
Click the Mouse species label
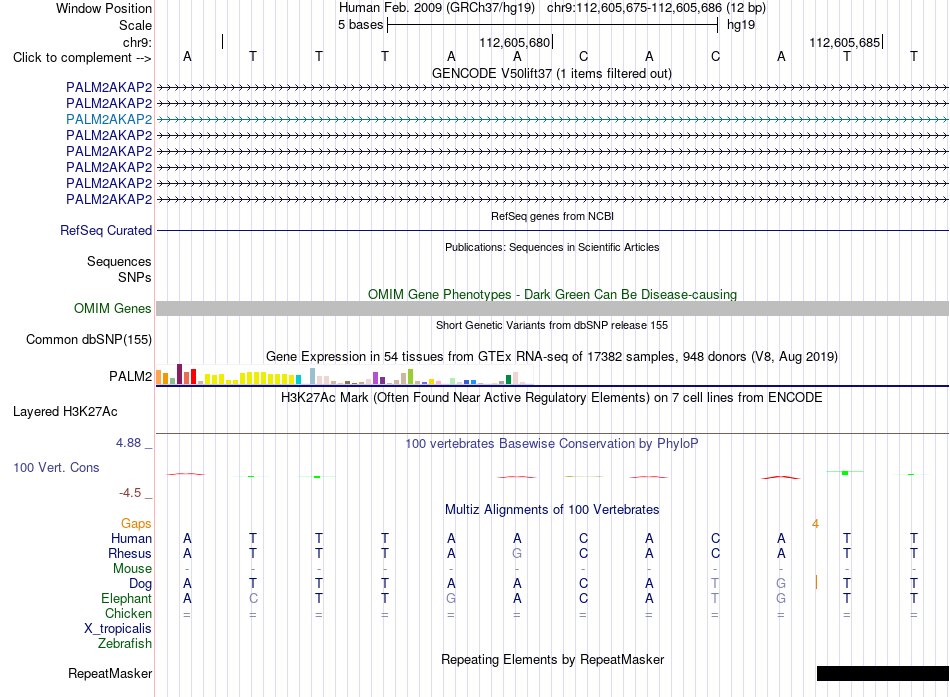pyautogui.click(x=132, y=569)
